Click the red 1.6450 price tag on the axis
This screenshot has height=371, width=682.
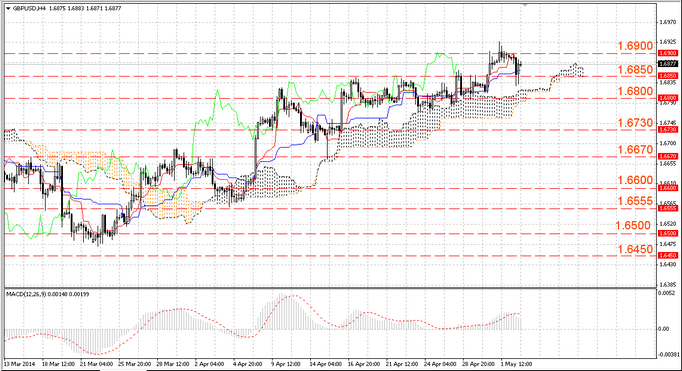[668, 255]
